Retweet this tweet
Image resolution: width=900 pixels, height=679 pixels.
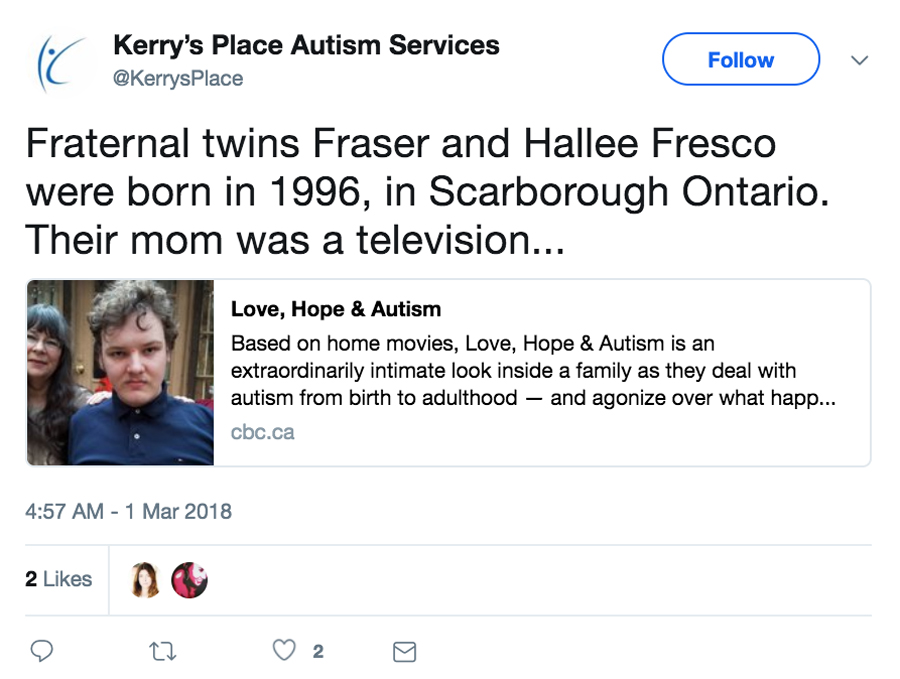point(162,651)
